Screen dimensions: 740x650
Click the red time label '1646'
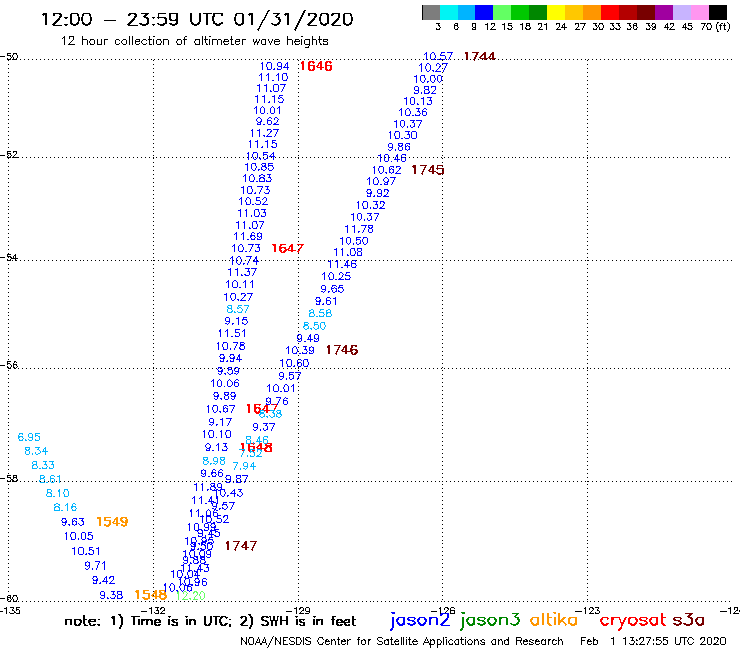pyautogui.click(x=316, y=66)
